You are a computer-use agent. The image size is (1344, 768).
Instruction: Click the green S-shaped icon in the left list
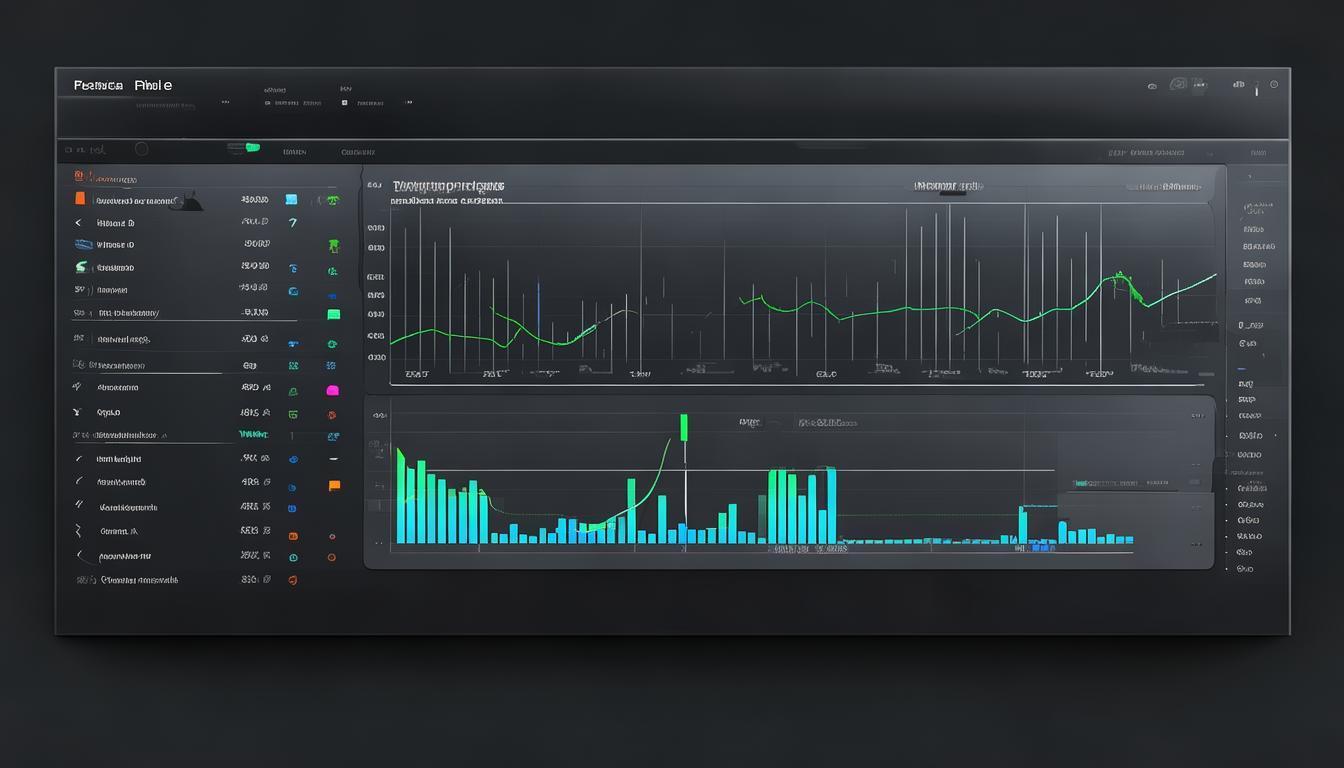pyautogui.click(x=80, y=267)
